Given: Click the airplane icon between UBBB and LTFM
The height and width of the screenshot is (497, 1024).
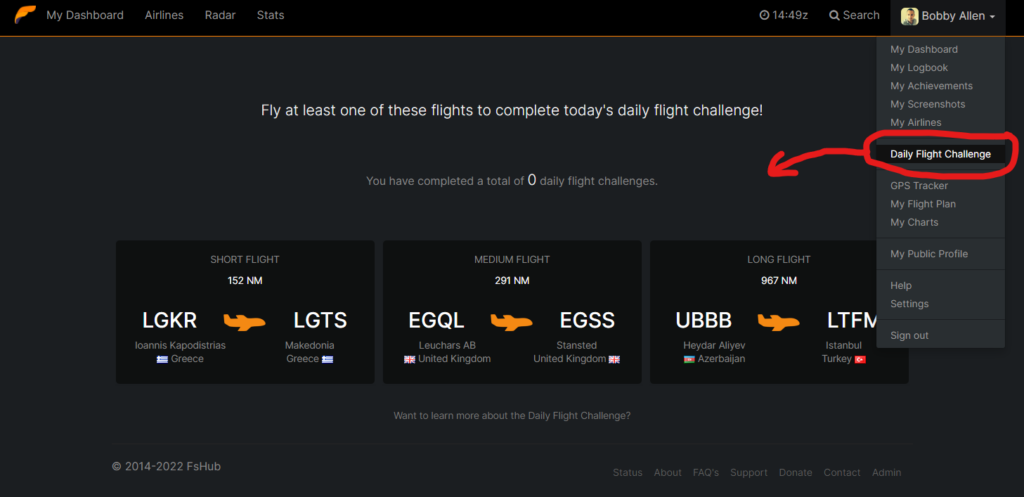Looking at the screenshot, I should point(778,321).
